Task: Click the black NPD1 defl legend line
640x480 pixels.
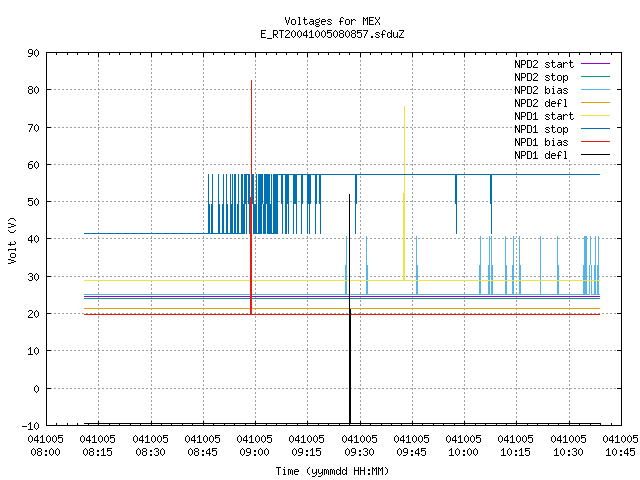Action: point(595,155)
